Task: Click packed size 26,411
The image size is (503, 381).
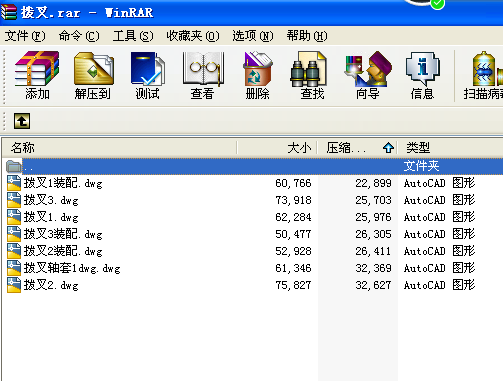Action: tap(373, 251)
